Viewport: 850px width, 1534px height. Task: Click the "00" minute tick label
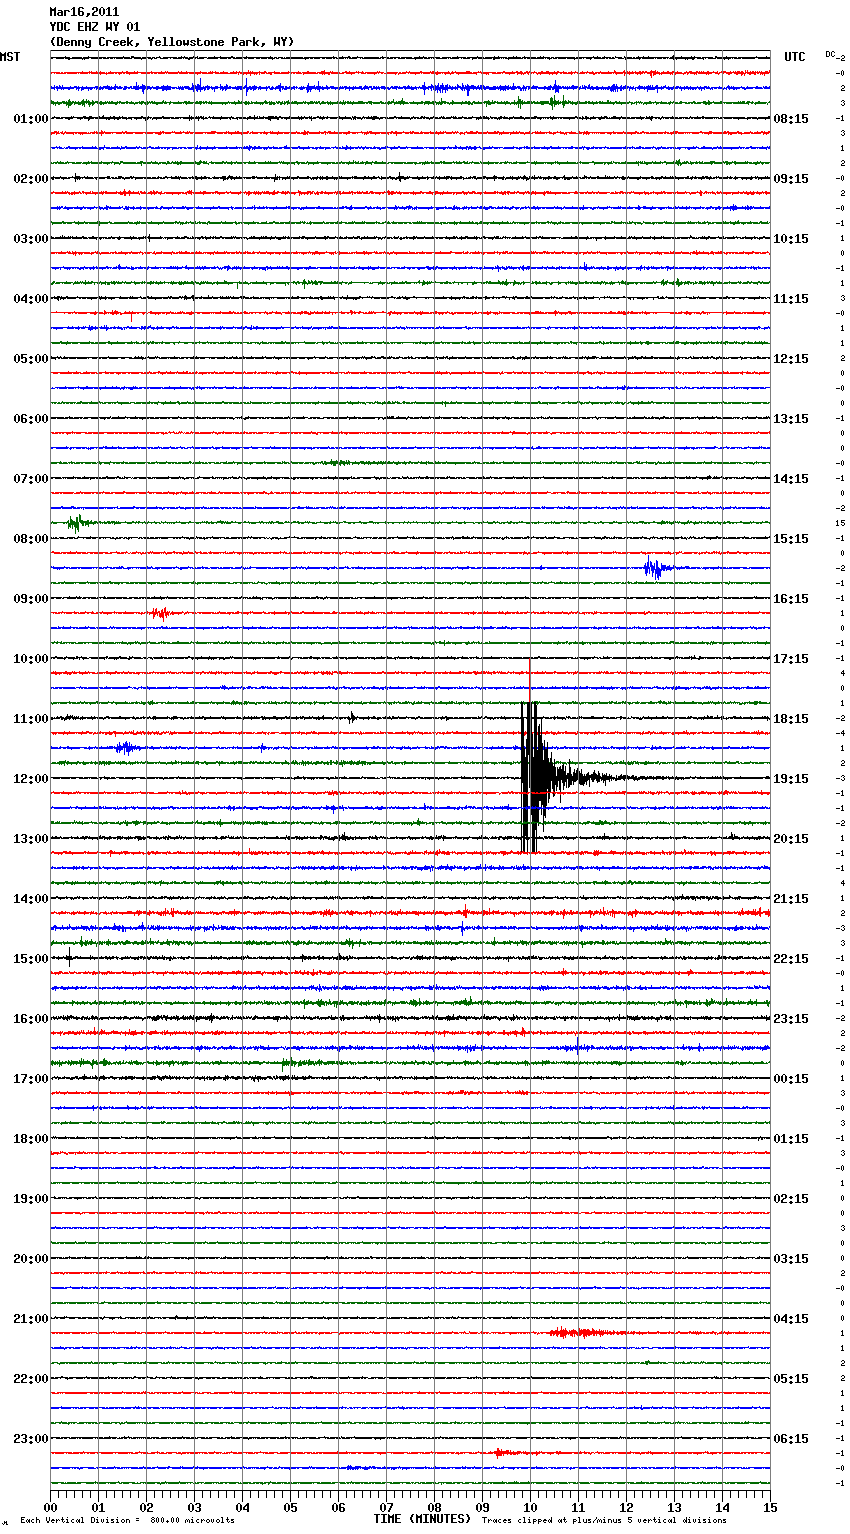point(50,1507)
